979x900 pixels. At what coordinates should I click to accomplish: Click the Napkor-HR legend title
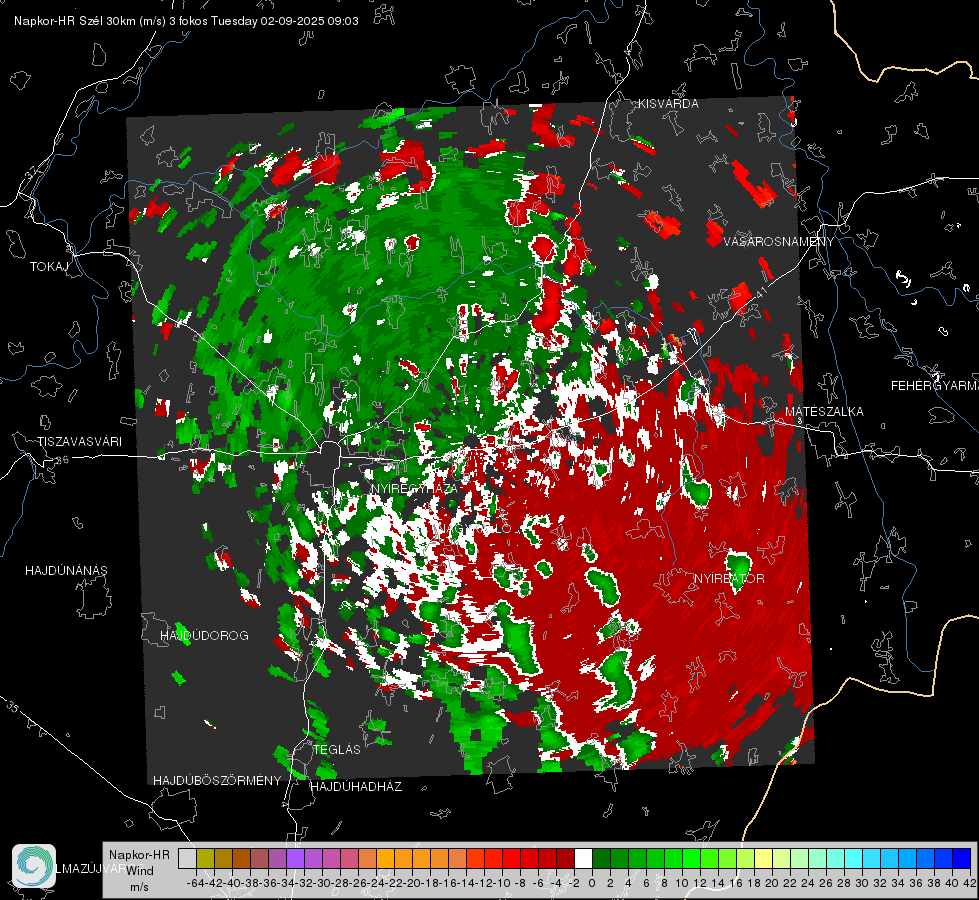click(x=139, y=855)
